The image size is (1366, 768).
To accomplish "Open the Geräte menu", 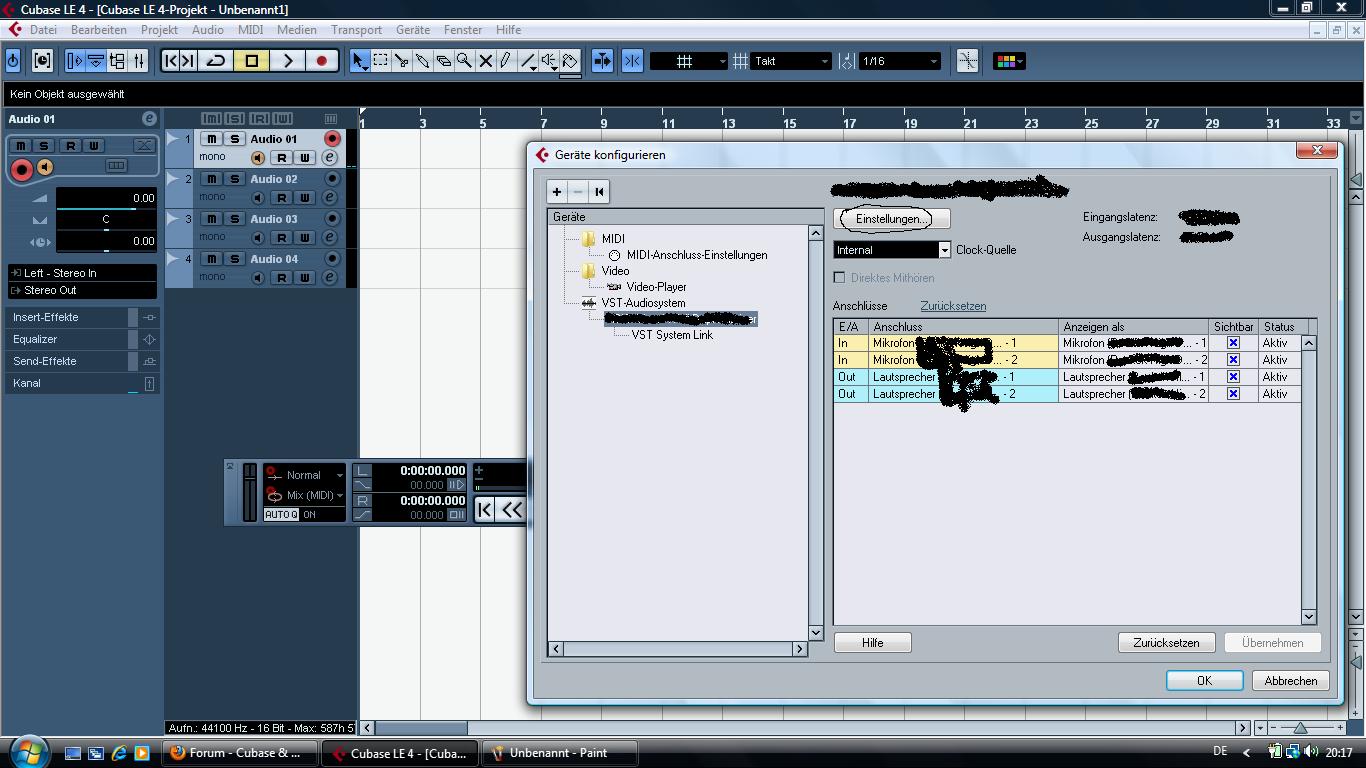I will pyautogui.click(x=413, y=30).
